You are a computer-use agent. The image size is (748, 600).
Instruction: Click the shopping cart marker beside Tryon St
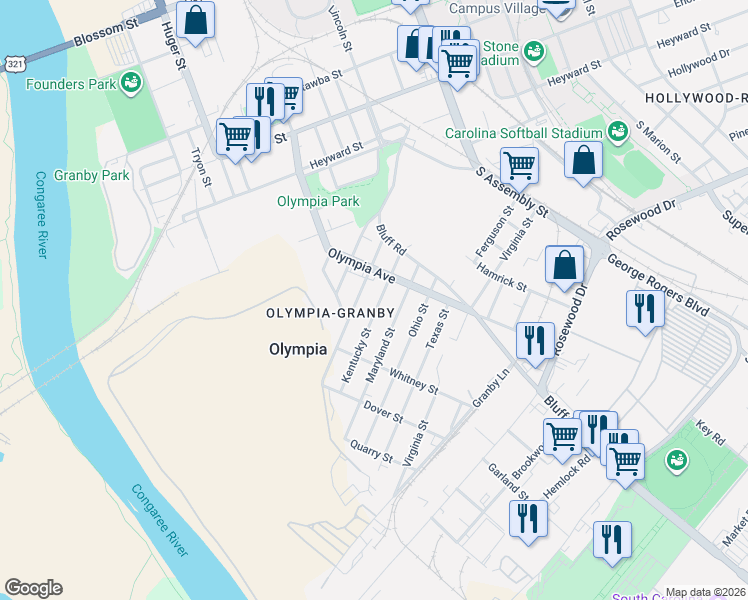pyautogui.click(x=235, y=141)
